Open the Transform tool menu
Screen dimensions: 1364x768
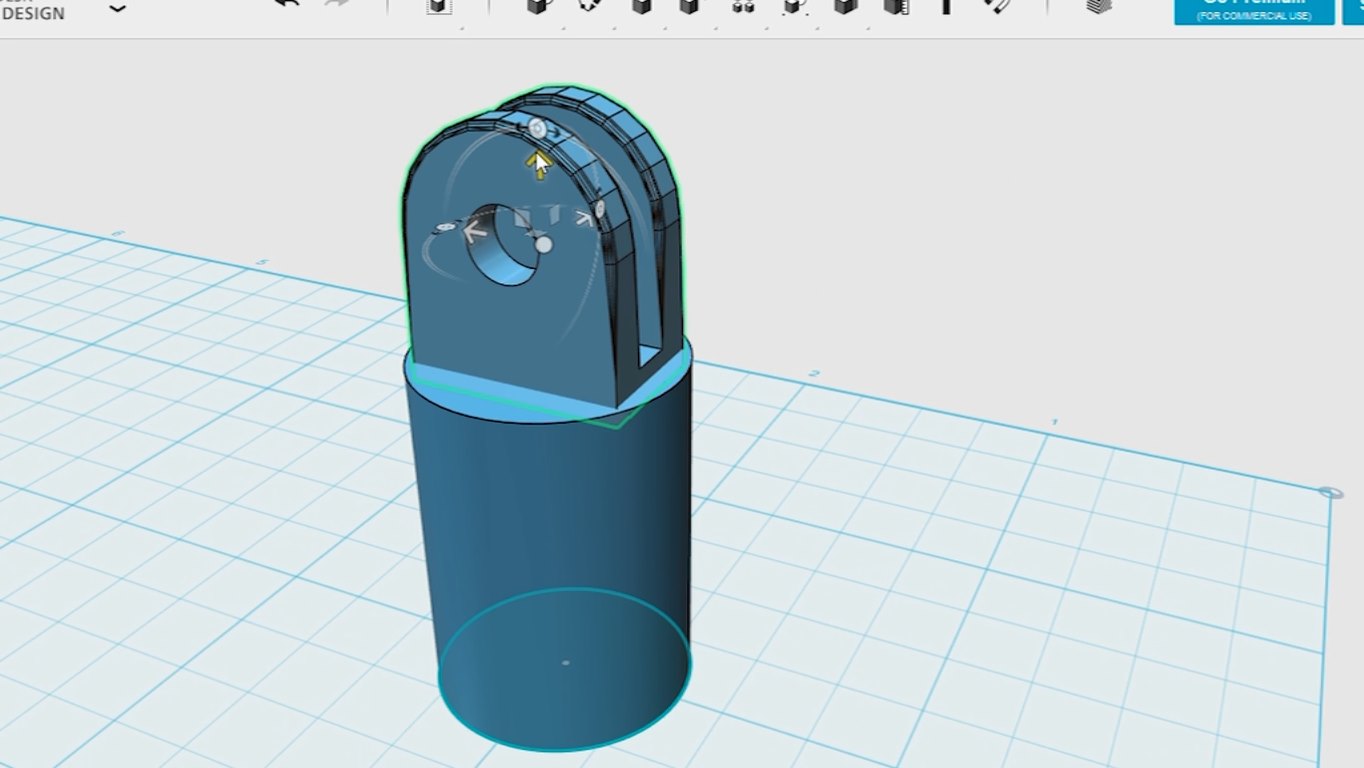[438, 6]
